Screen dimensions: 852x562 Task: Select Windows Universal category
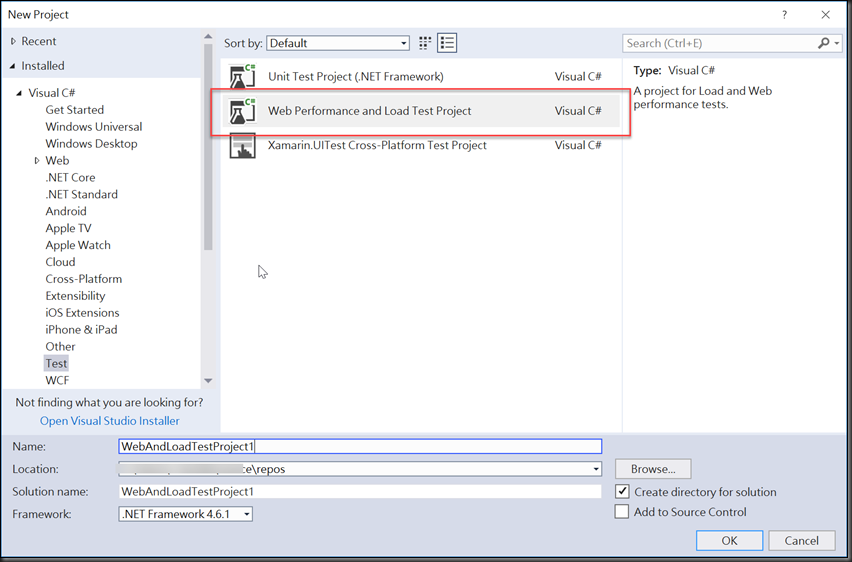click(93, 127)
